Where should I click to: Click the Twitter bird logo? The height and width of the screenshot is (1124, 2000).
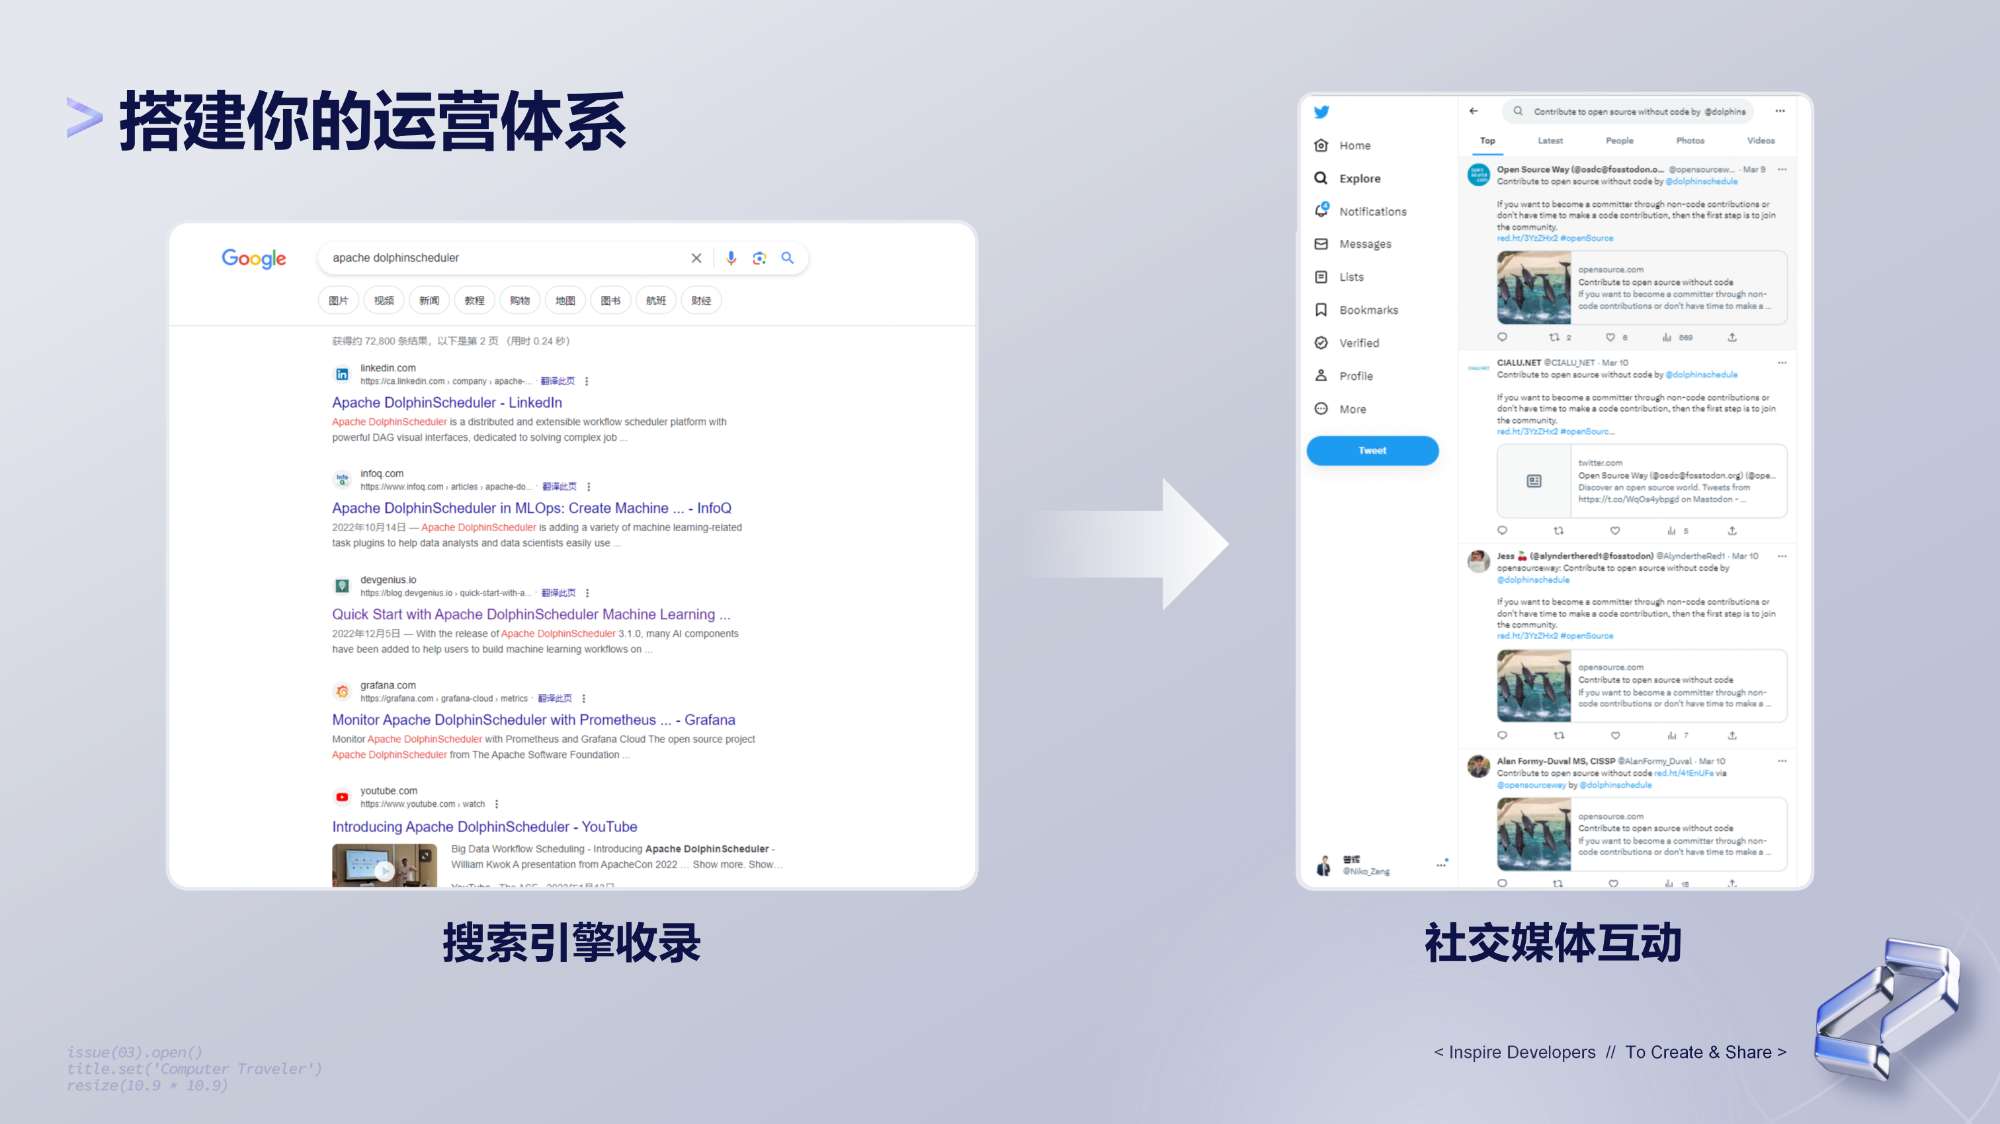pyautogui.click(x=1321, y=112)
